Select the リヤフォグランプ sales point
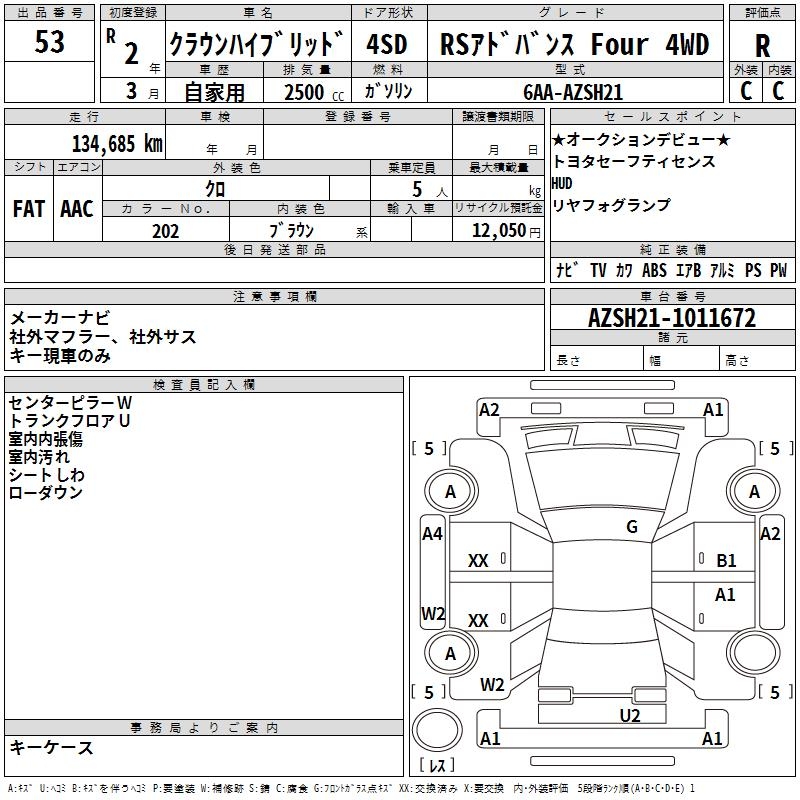This screenshot has height=800, width=800. tap(611, 205)
